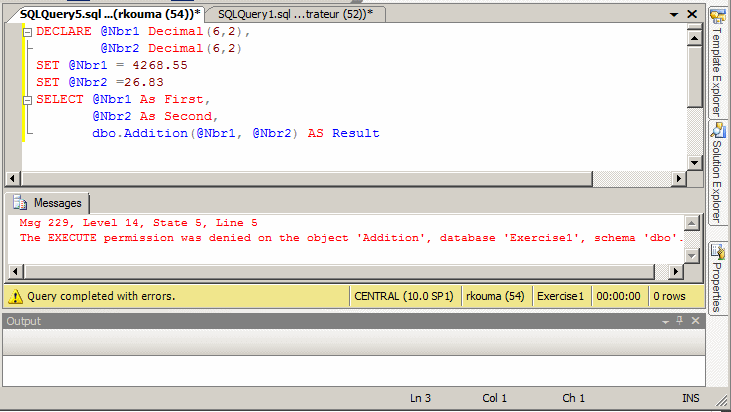The width and height of the screenshot is (731, 412).
Task: Click the Exercise1 database status entry
Action: [x=560, y=296]
